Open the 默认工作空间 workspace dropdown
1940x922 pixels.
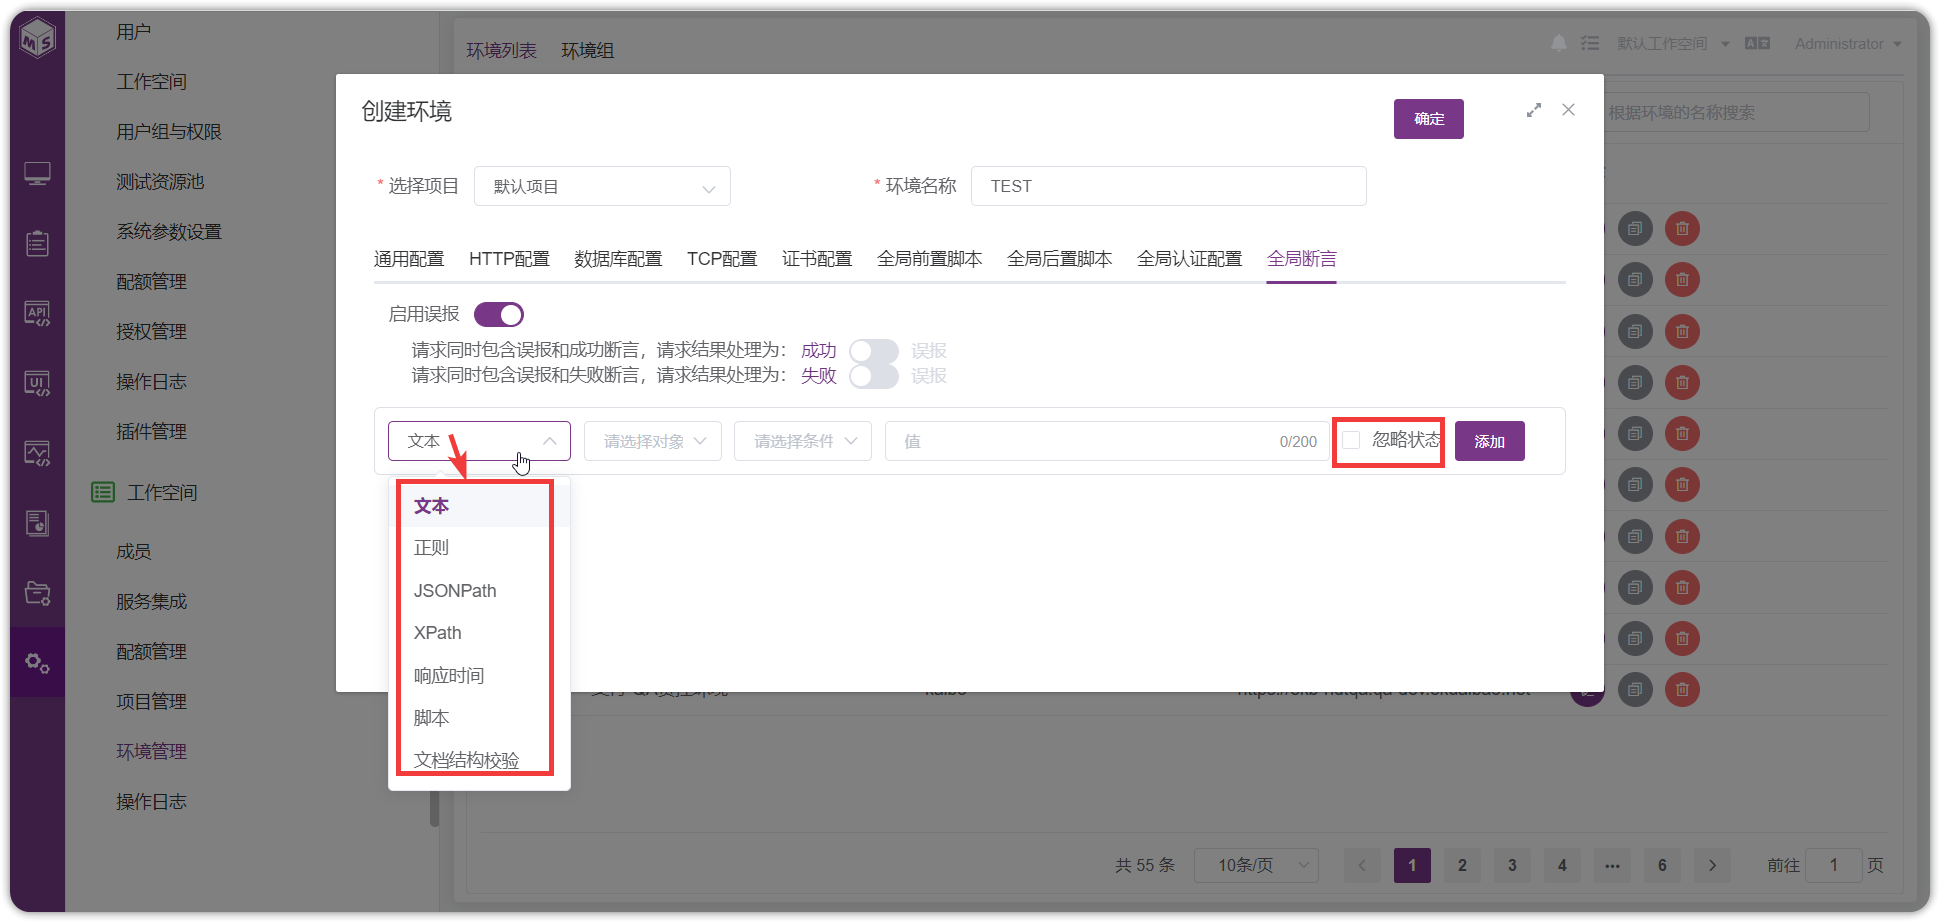point(1673,43)
